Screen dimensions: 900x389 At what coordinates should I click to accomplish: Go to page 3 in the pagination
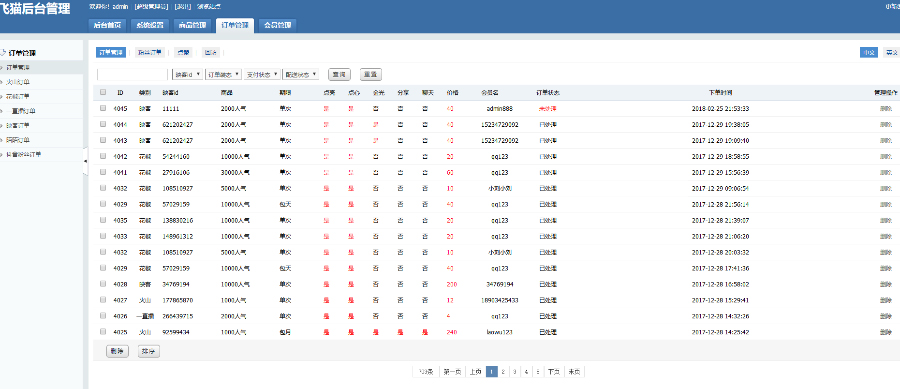click(514, 372)
